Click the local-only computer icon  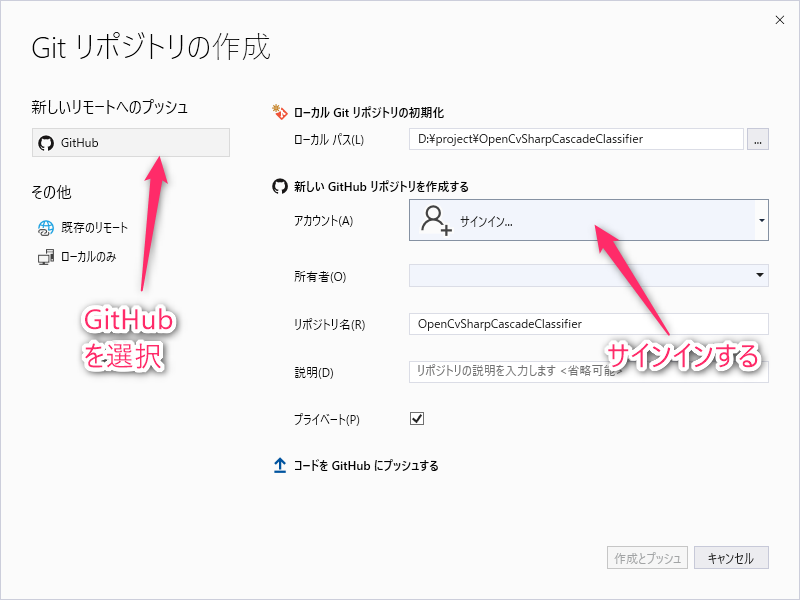pyautogui.click(x=46, y=257)
